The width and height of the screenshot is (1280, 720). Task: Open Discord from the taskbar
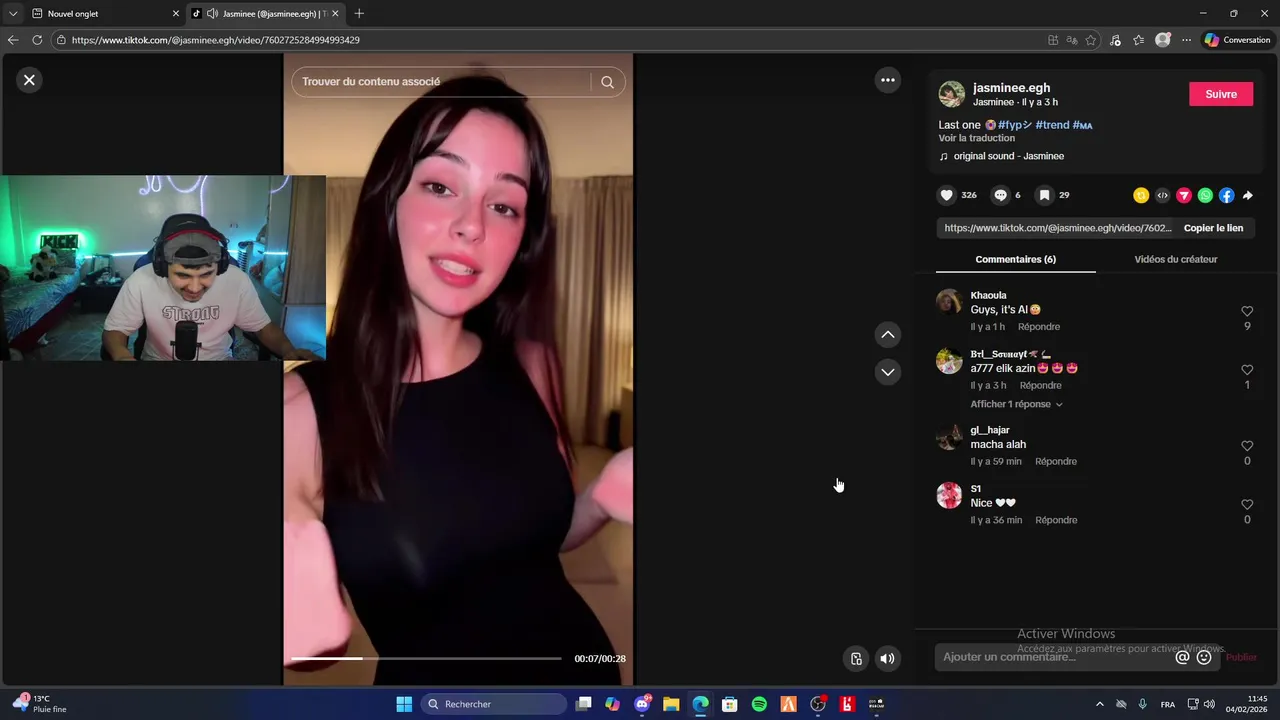point(642,704)
